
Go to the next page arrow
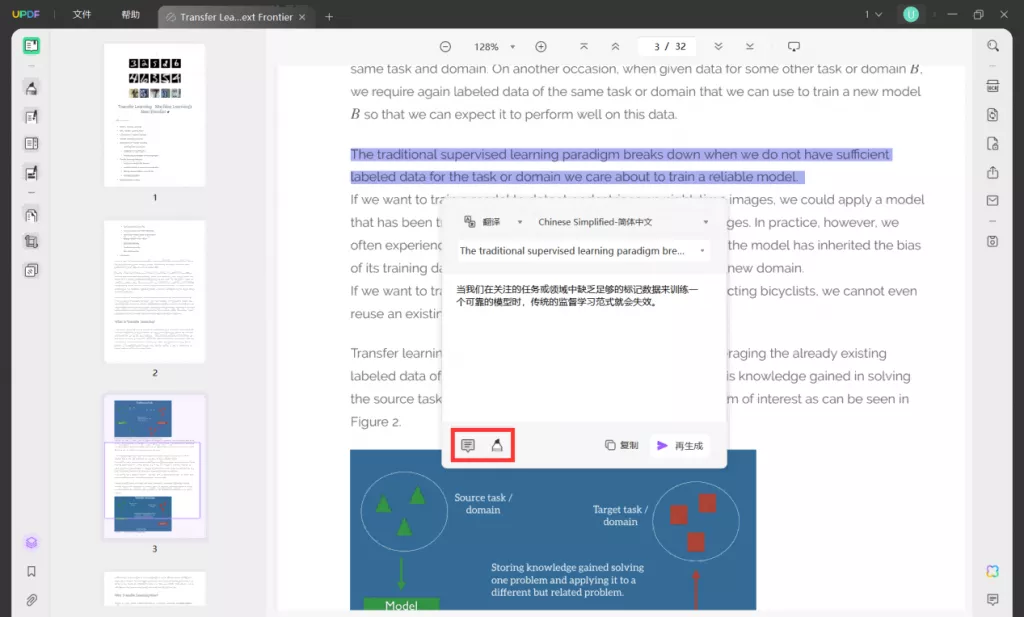718,46
